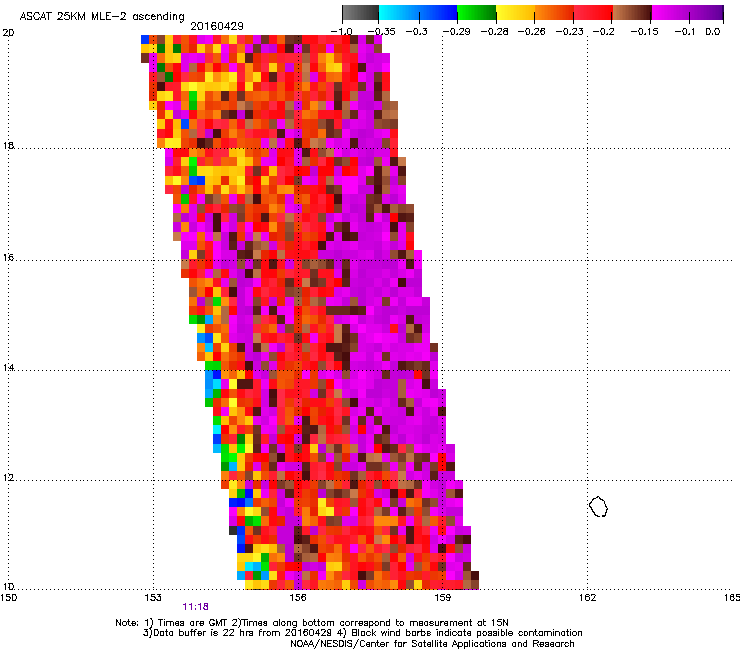Image resolution: width=740 pixels, height=650 pixels.
Task: Click the longitude axis label 162
Action: 587,598
